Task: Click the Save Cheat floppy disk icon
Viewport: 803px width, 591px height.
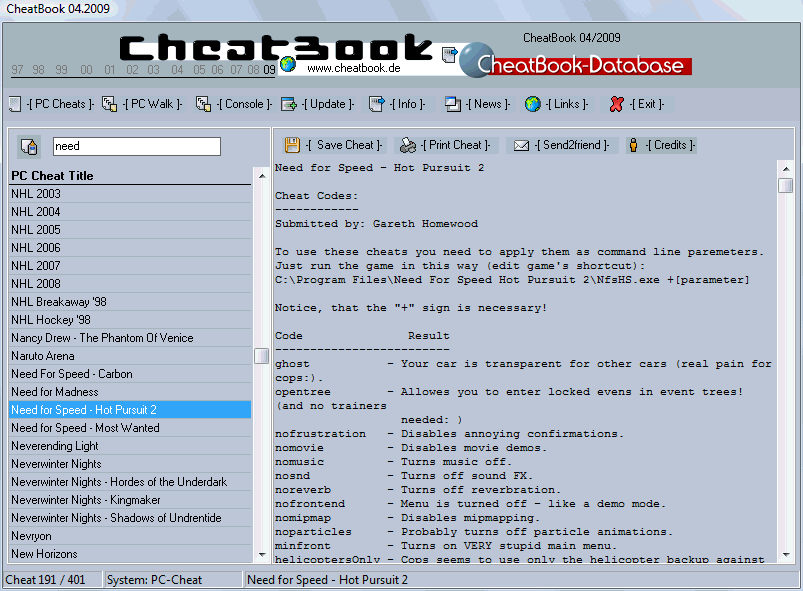Action: click(292, 145)
